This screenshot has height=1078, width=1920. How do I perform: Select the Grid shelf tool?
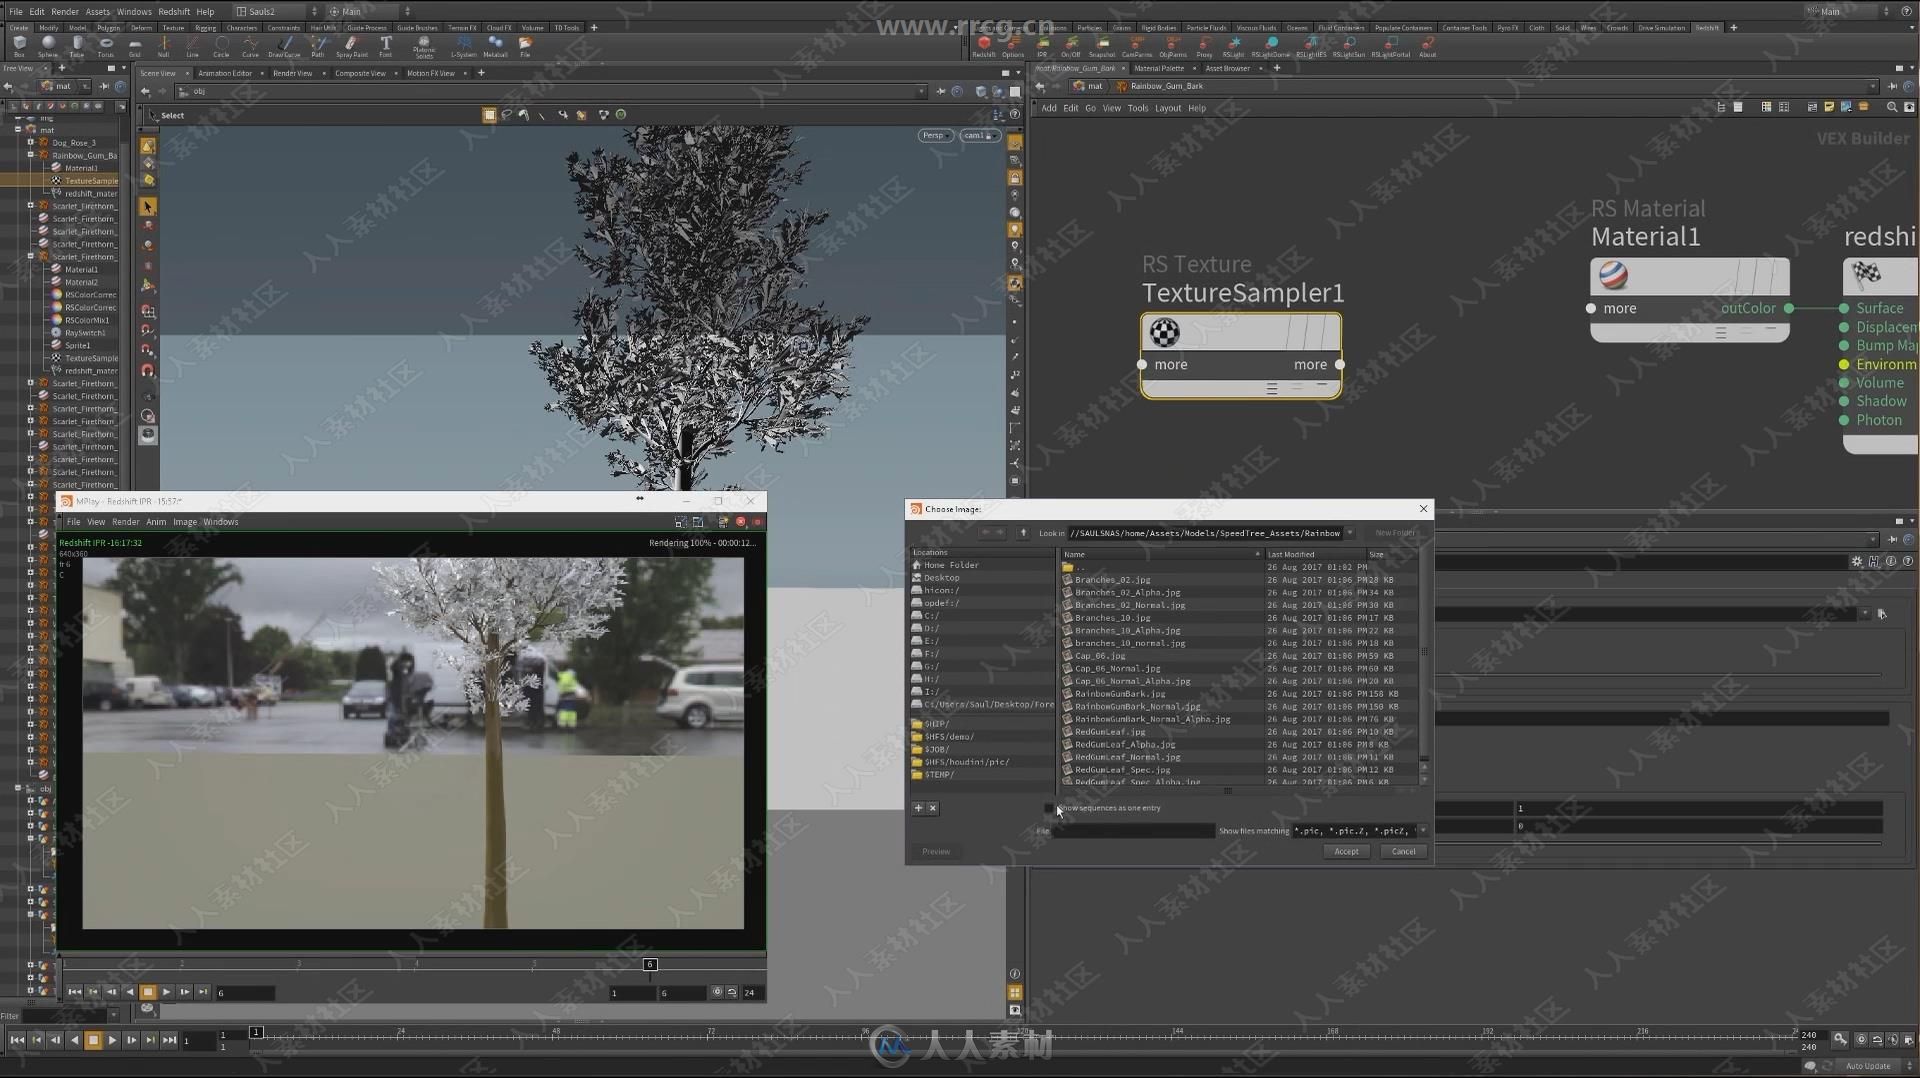click(135, 46)
